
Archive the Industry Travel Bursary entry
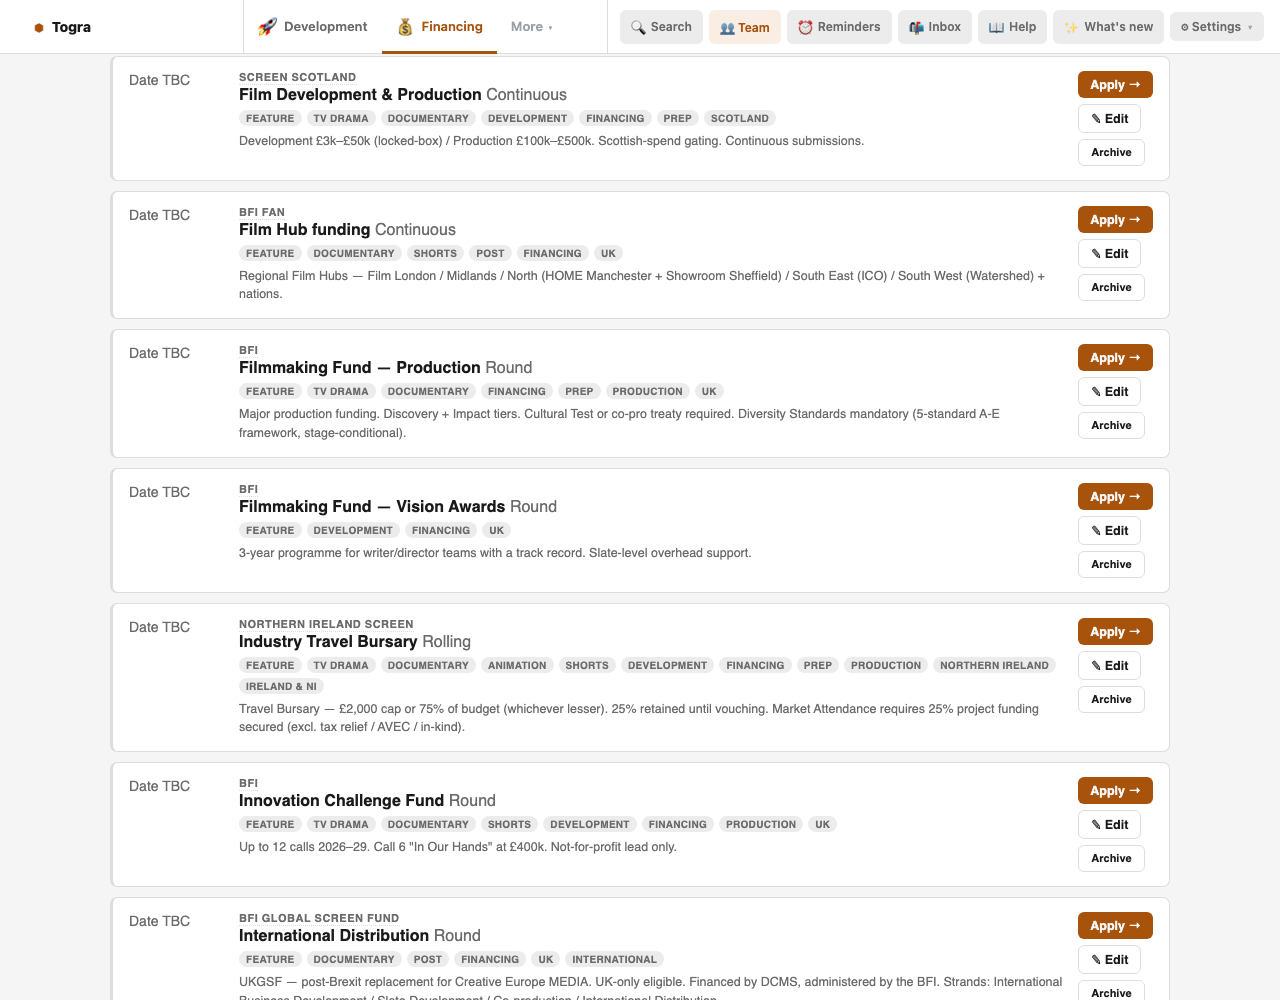pos(1111,699)
